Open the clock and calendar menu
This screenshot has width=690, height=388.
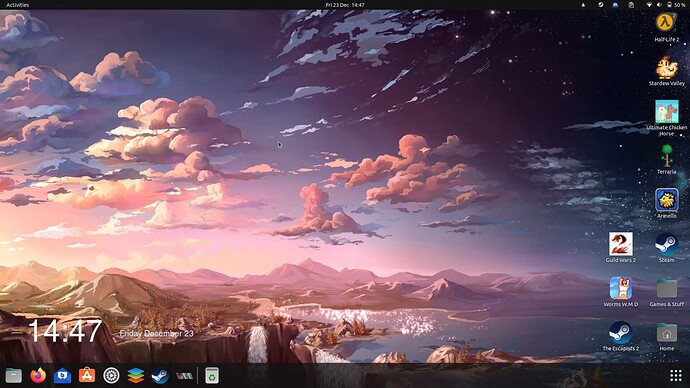click(345, 5)
